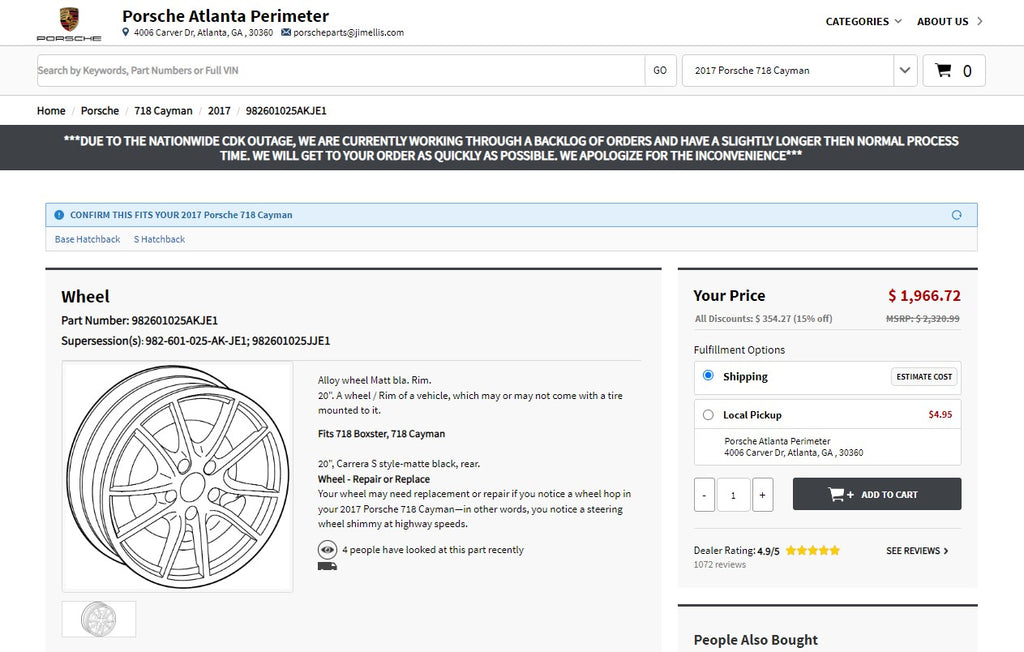Click the GO search button

pos(660,71)
